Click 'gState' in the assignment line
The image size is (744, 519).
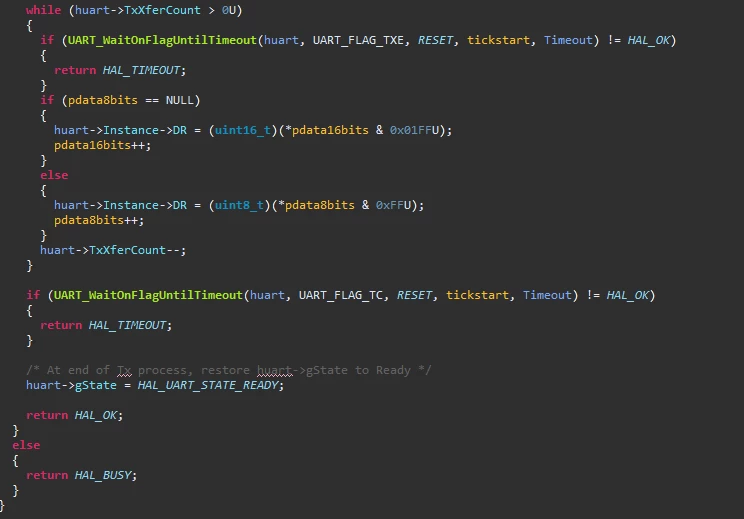[x=96, y=385]
